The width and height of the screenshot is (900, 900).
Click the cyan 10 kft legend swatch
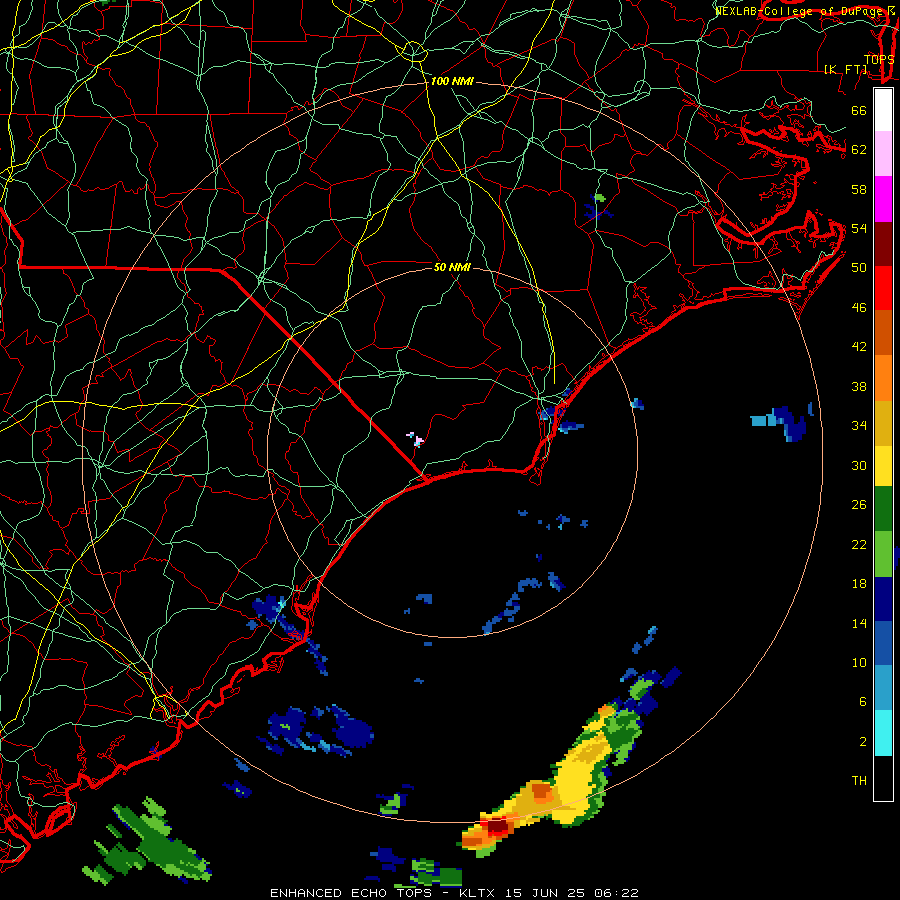883,733
